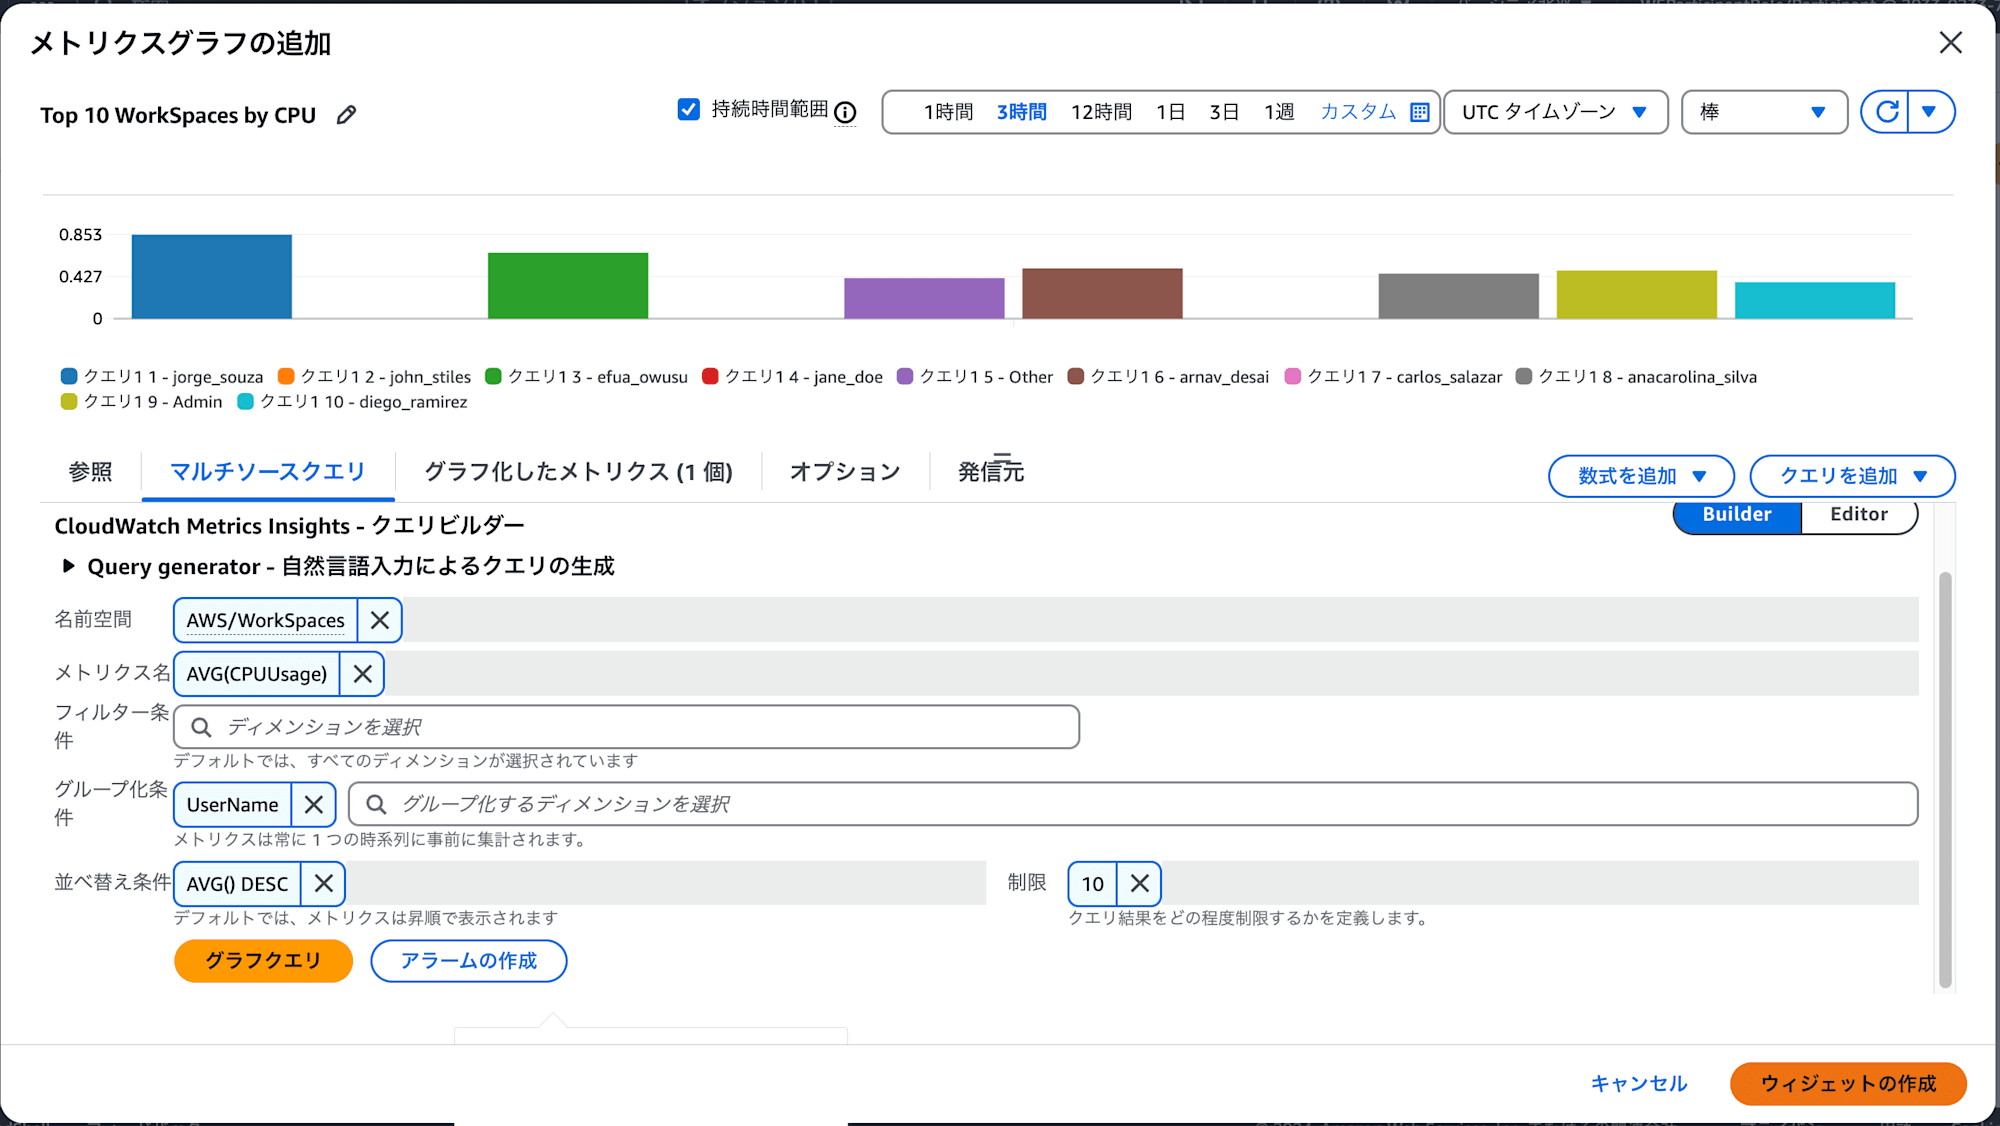Close the add metric graph dialog
The width and height of the screenshot is (2000, 1126).
point(1950,43)
